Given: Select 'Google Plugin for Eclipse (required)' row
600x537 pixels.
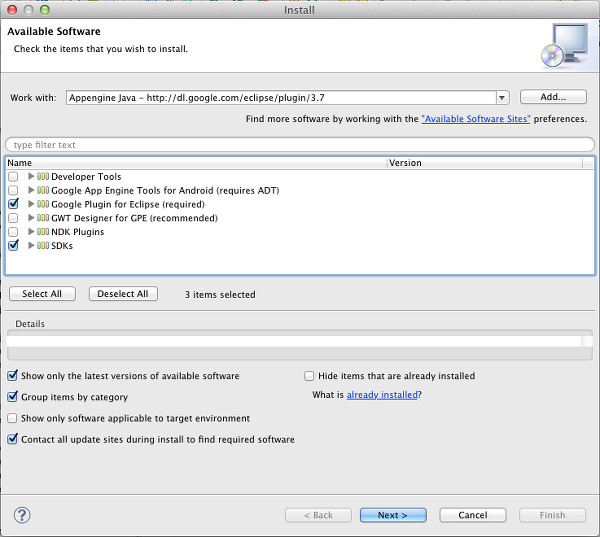Looking at the screenshot, I should [x=128, y=204].
